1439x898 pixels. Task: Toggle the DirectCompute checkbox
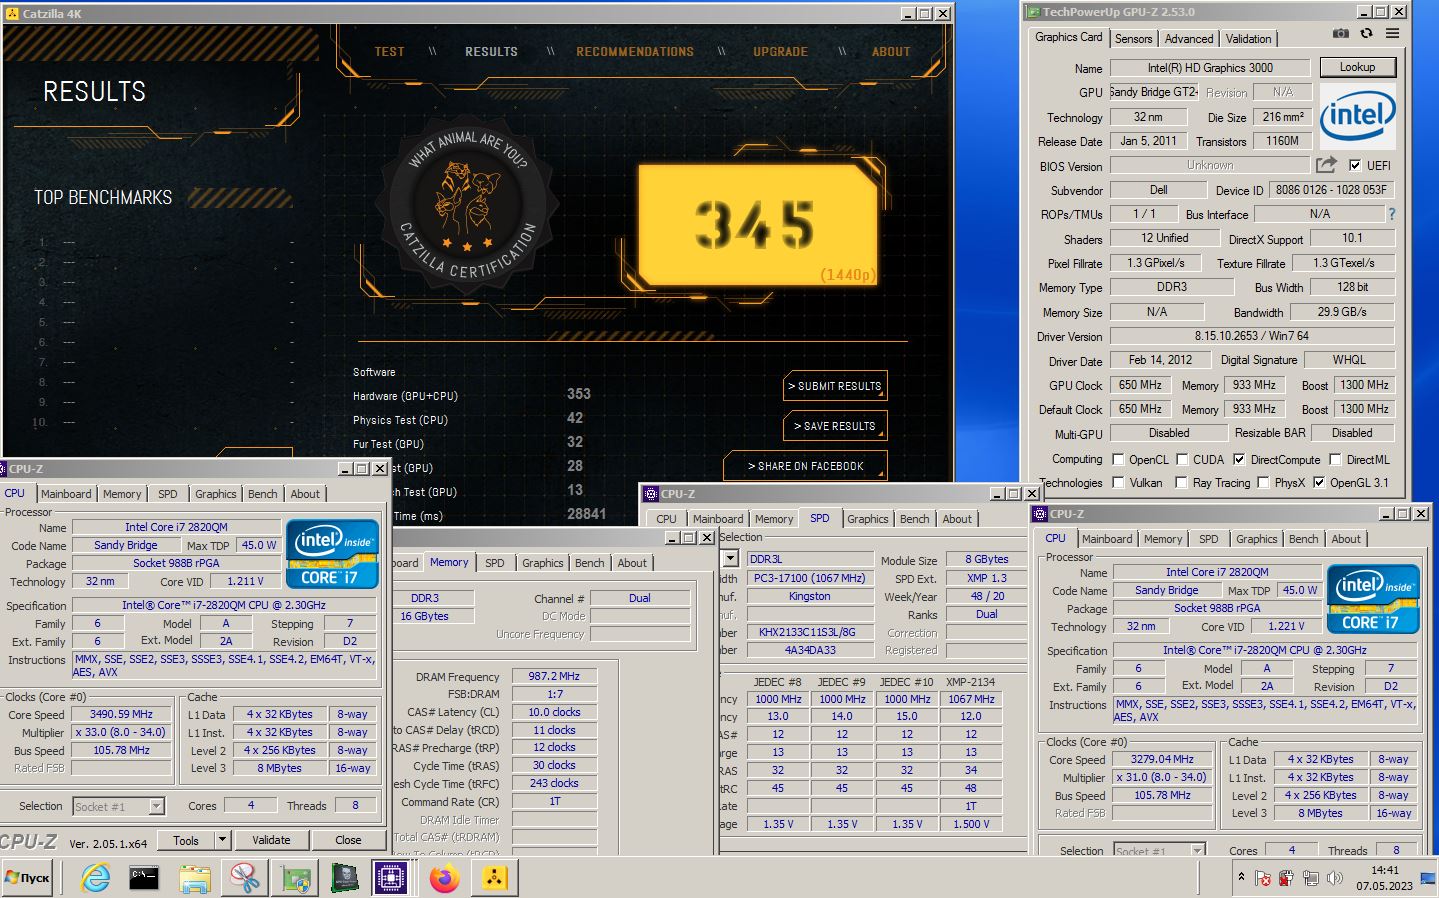pos(1239,459)
